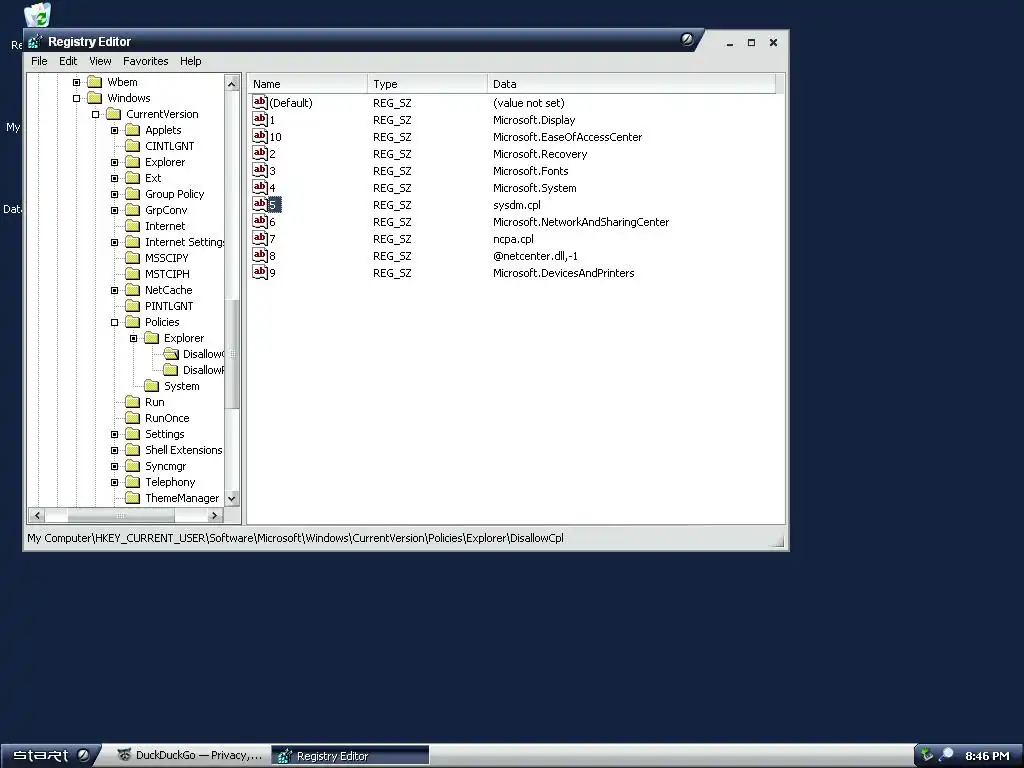Sort by the Data column header

631,84
